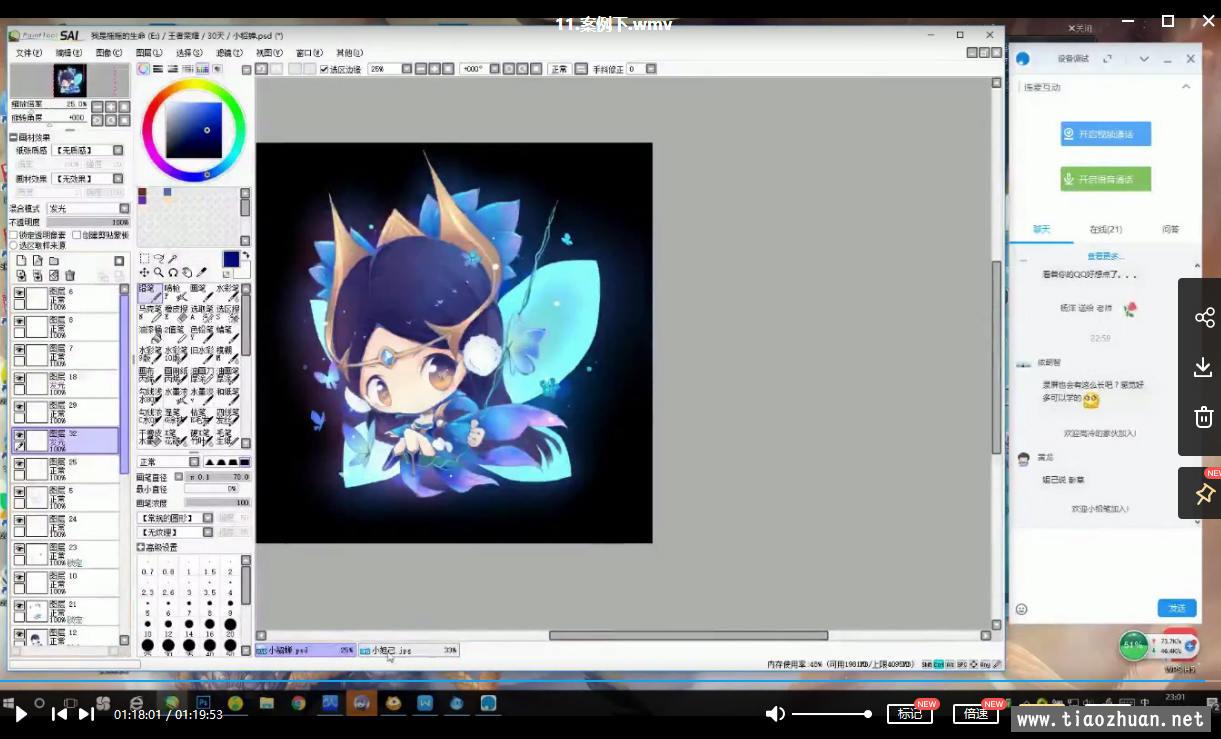
Task: Select the magic wand tool in SAI
Action: tap(173, 258)
